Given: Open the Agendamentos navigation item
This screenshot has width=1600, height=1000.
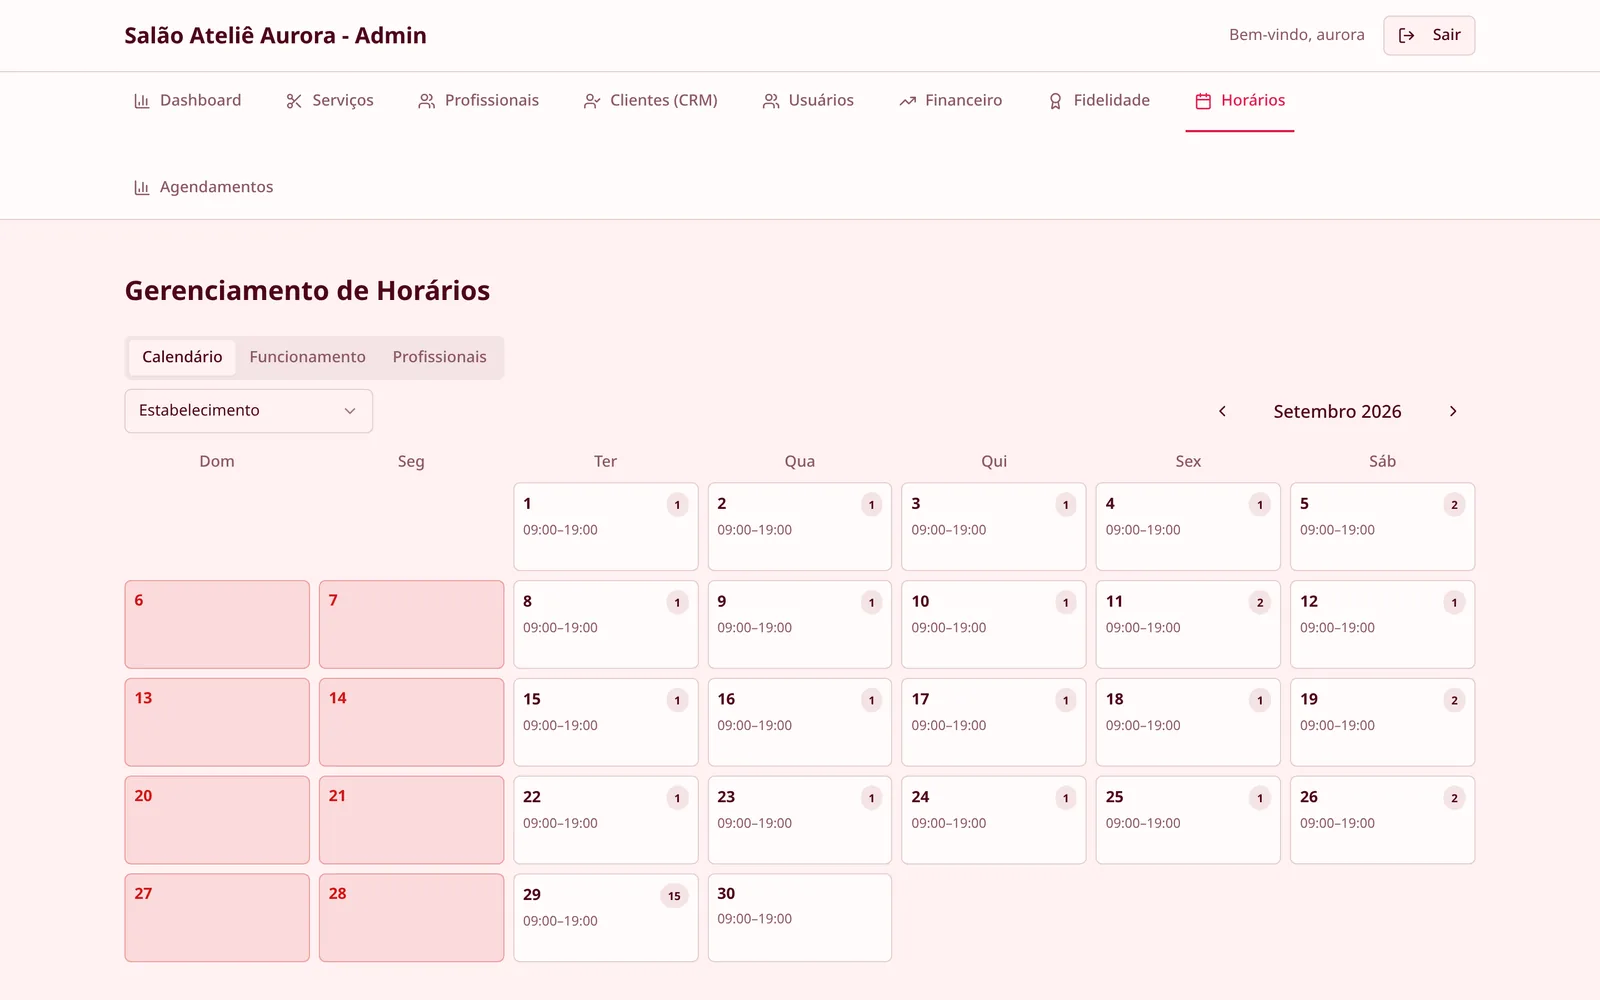Looking at the screenshot, I should (x=204, y=188).
